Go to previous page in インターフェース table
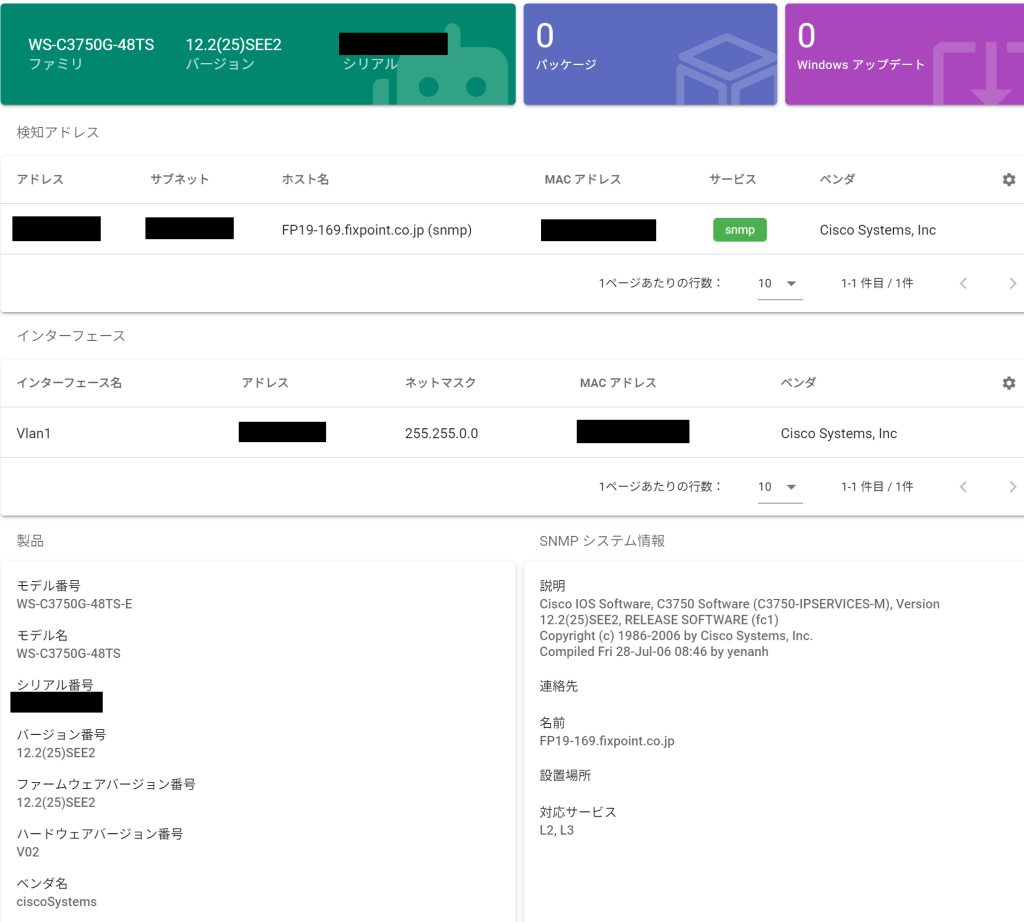 [963, 487]
